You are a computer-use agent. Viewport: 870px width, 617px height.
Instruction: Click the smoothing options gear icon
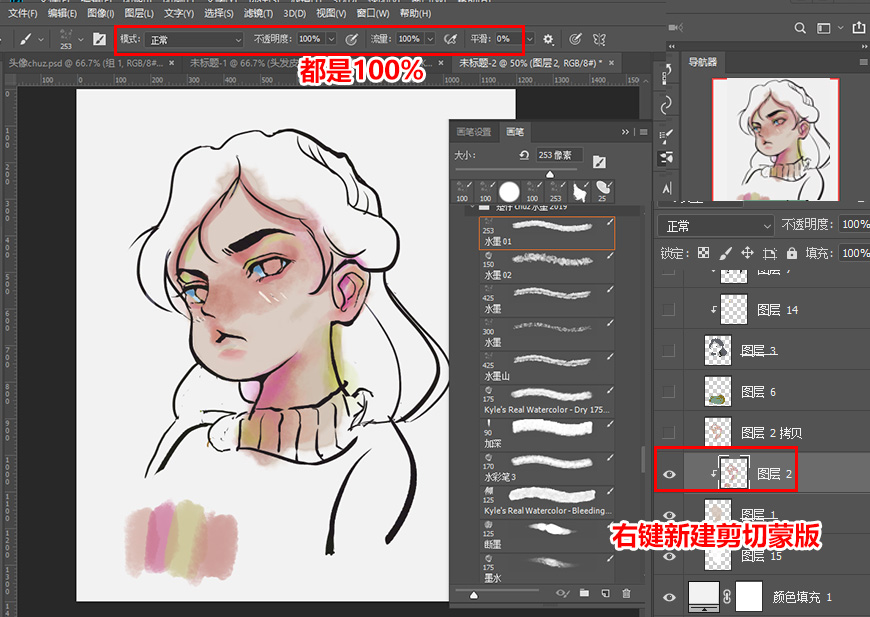(x=548, y=39)
